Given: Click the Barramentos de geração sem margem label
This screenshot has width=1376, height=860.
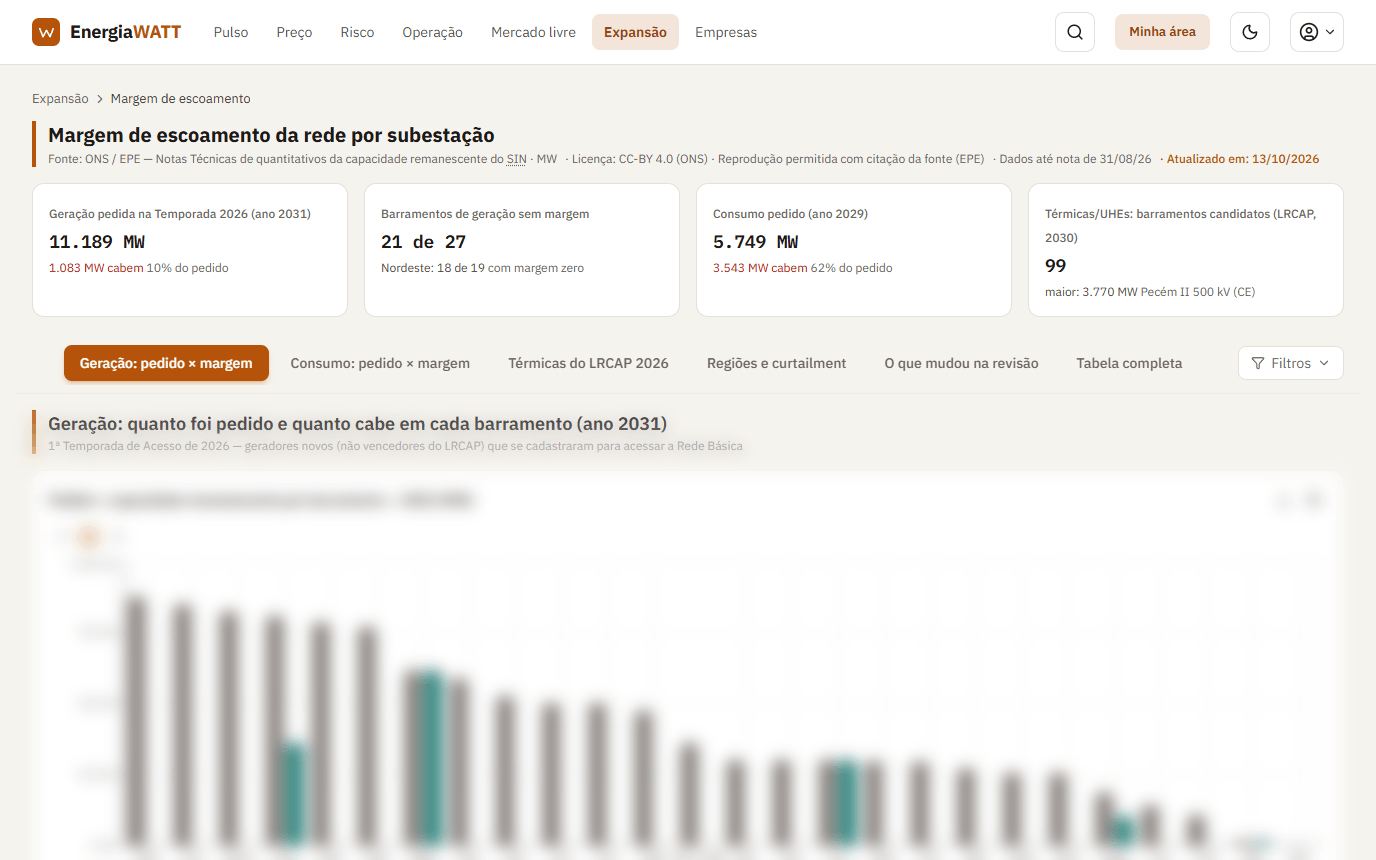Looking at the screenshot, I should 485,214.
